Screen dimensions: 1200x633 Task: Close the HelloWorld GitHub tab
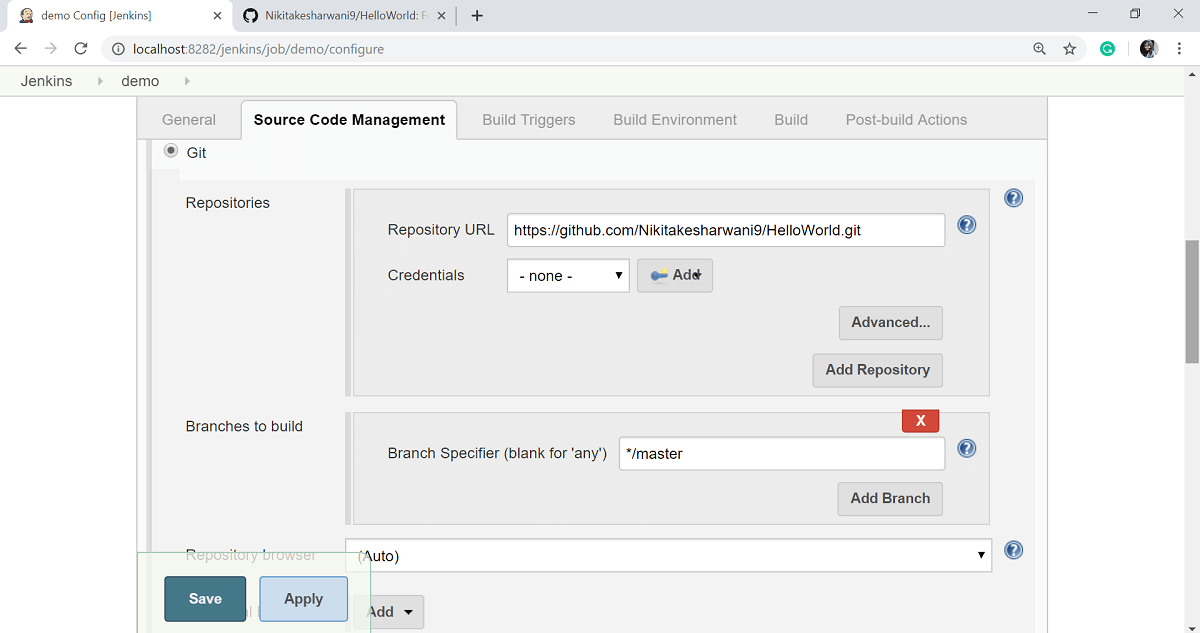point(442,16)
